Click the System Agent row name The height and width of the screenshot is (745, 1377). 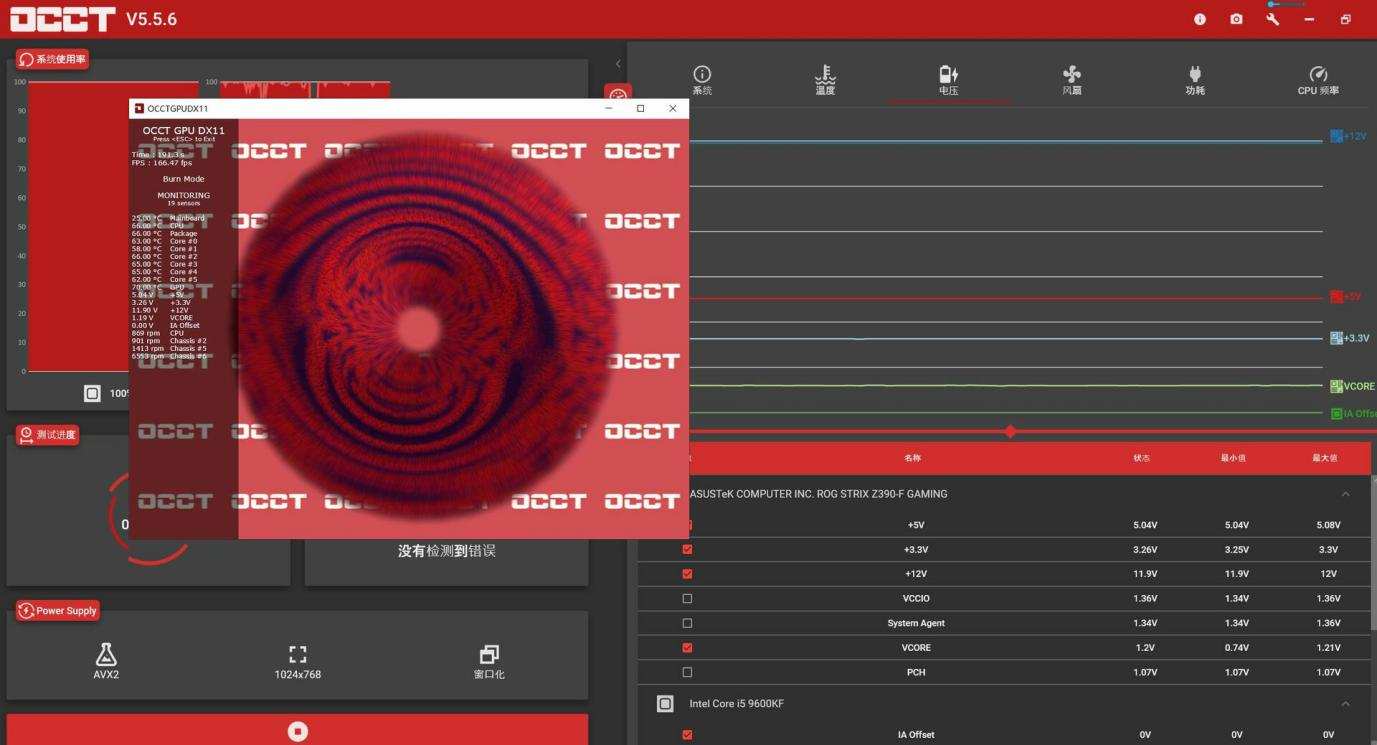pos(916,623)
